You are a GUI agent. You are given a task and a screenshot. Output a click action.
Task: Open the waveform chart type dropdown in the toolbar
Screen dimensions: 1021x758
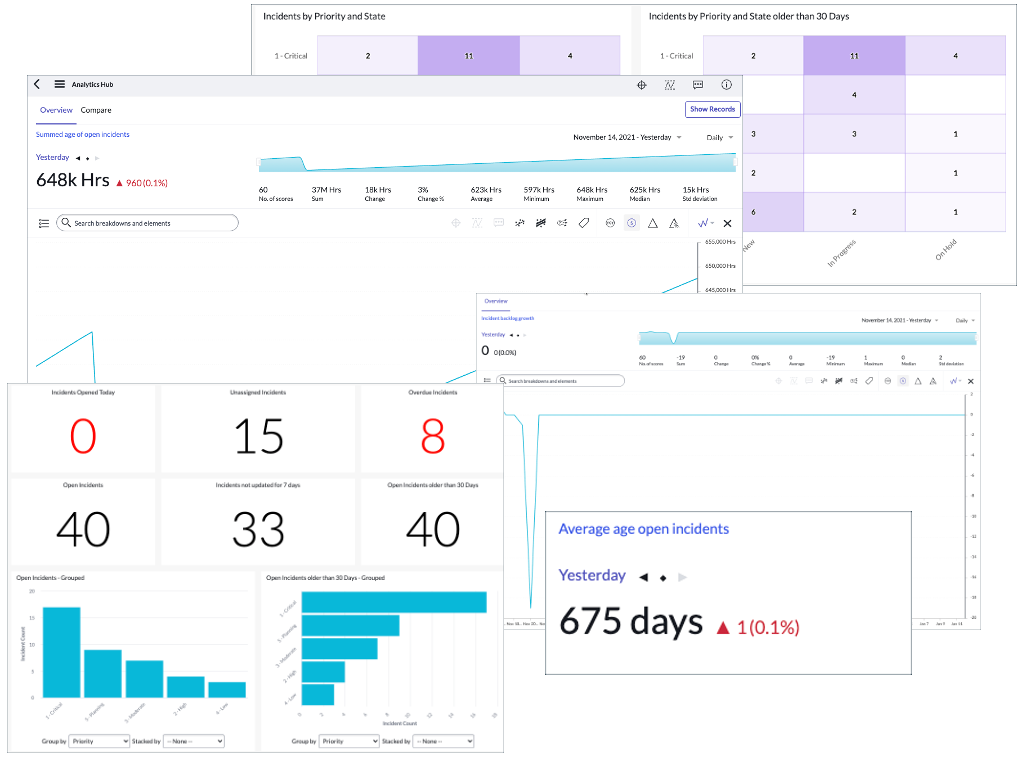click(x=705, y=223)
